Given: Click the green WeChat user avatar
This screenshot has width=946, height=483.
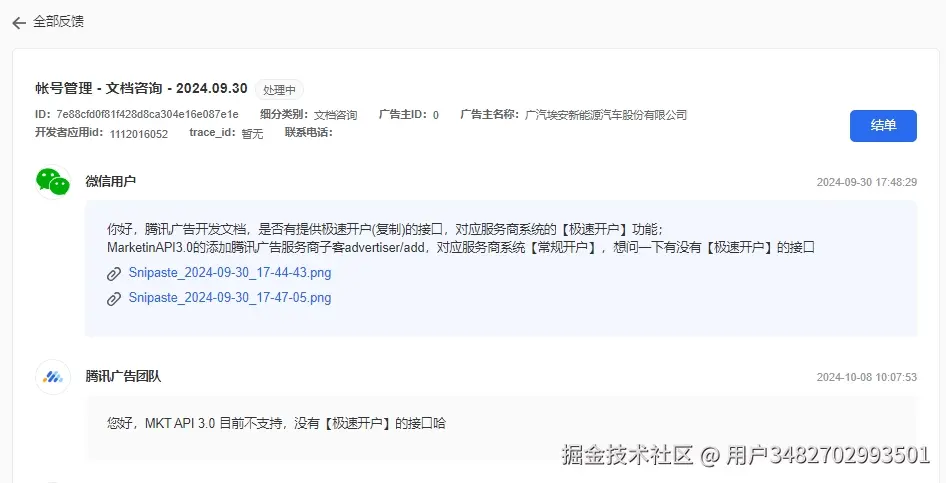Looking at the screenshot, I should point(53,182).
